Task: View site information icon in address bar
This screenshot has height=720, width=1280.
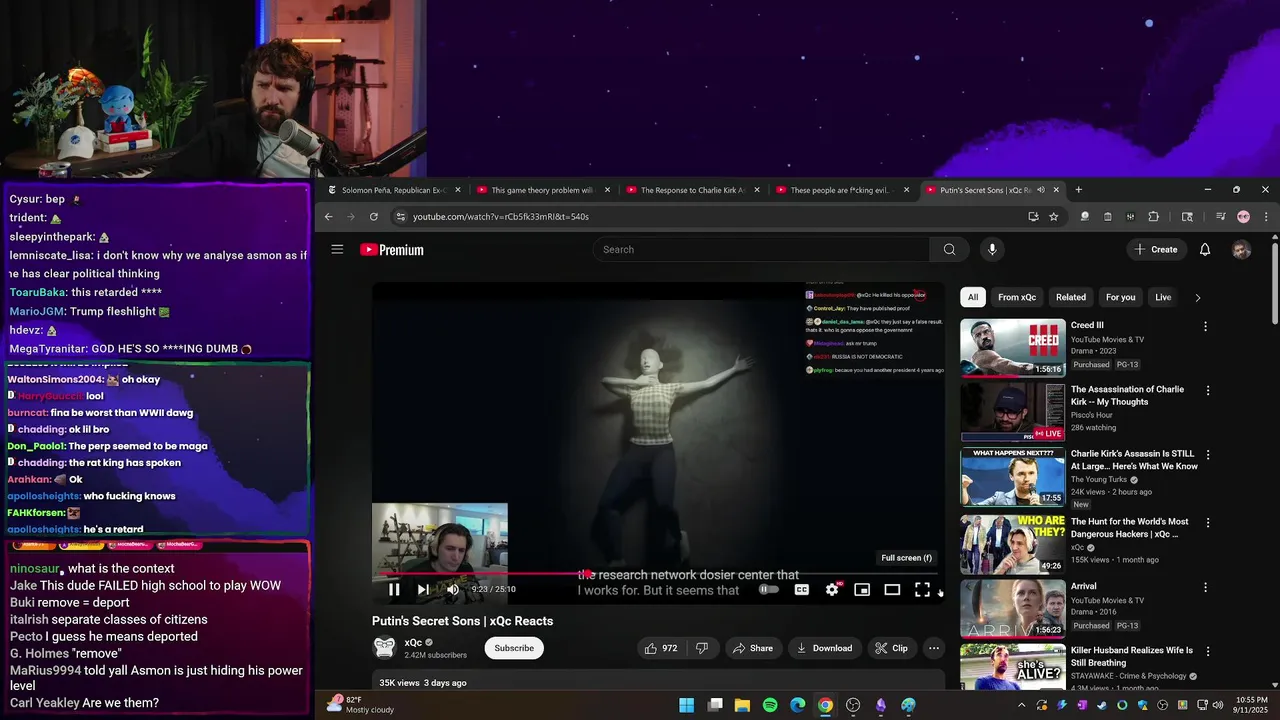Action: tap(401, 217)
